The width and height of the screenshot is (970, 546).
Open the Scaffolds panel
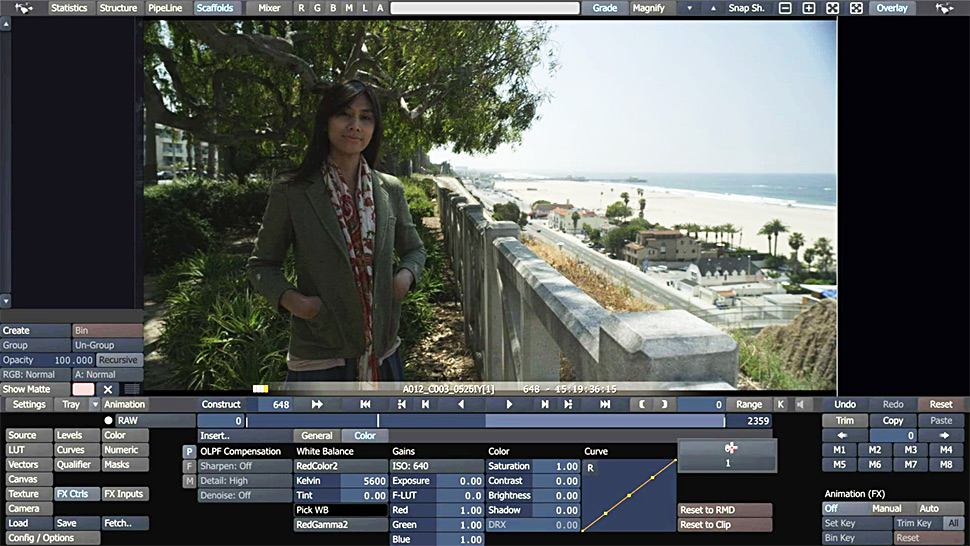215,8
